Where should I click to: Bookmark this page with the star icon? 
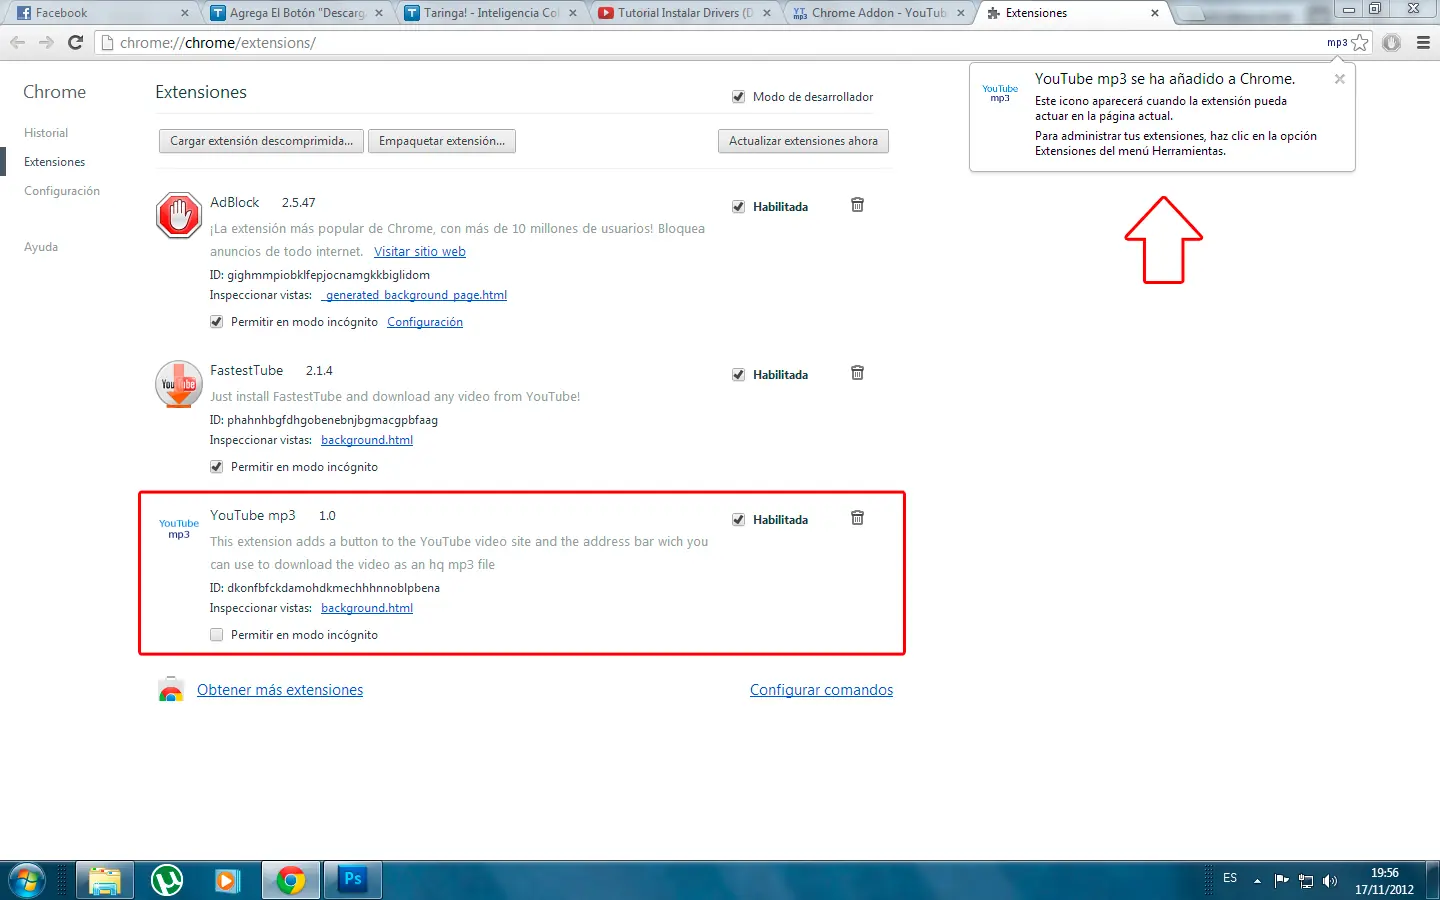pyautogui.click(x=1360, y=43)
